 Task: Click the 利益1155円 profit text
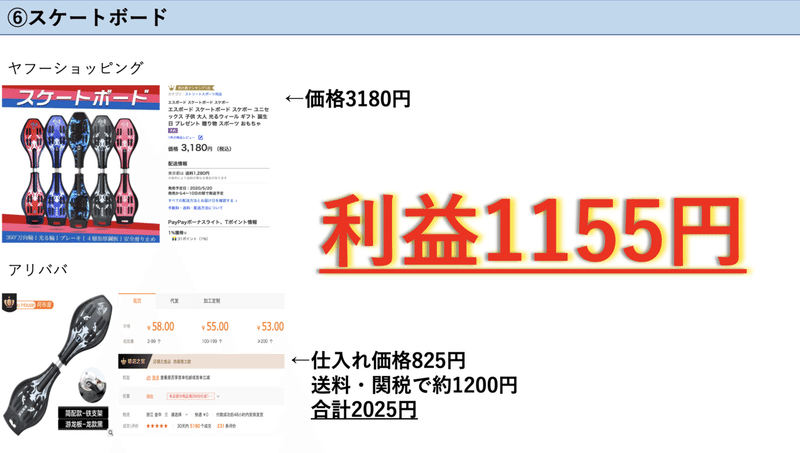(531, 232)
